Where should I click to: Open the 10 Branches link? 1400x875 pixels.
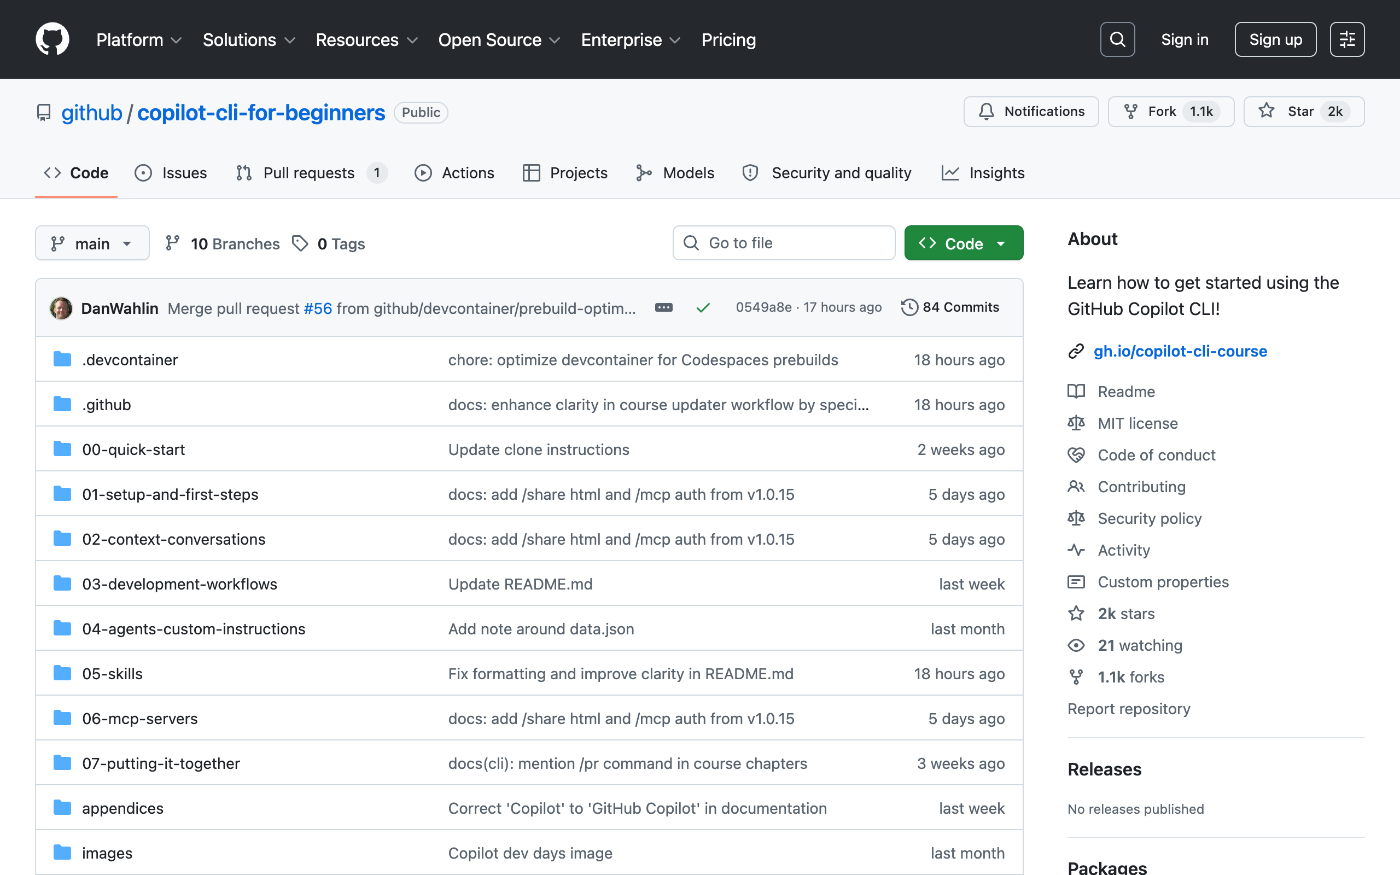click(x=223, y=243)
